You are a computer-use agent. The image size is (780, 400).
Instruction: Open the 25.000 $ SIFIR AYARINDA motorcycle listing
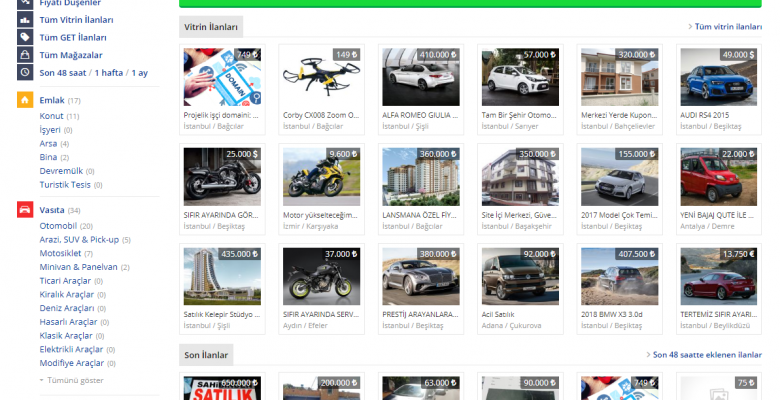coord(222,190)
